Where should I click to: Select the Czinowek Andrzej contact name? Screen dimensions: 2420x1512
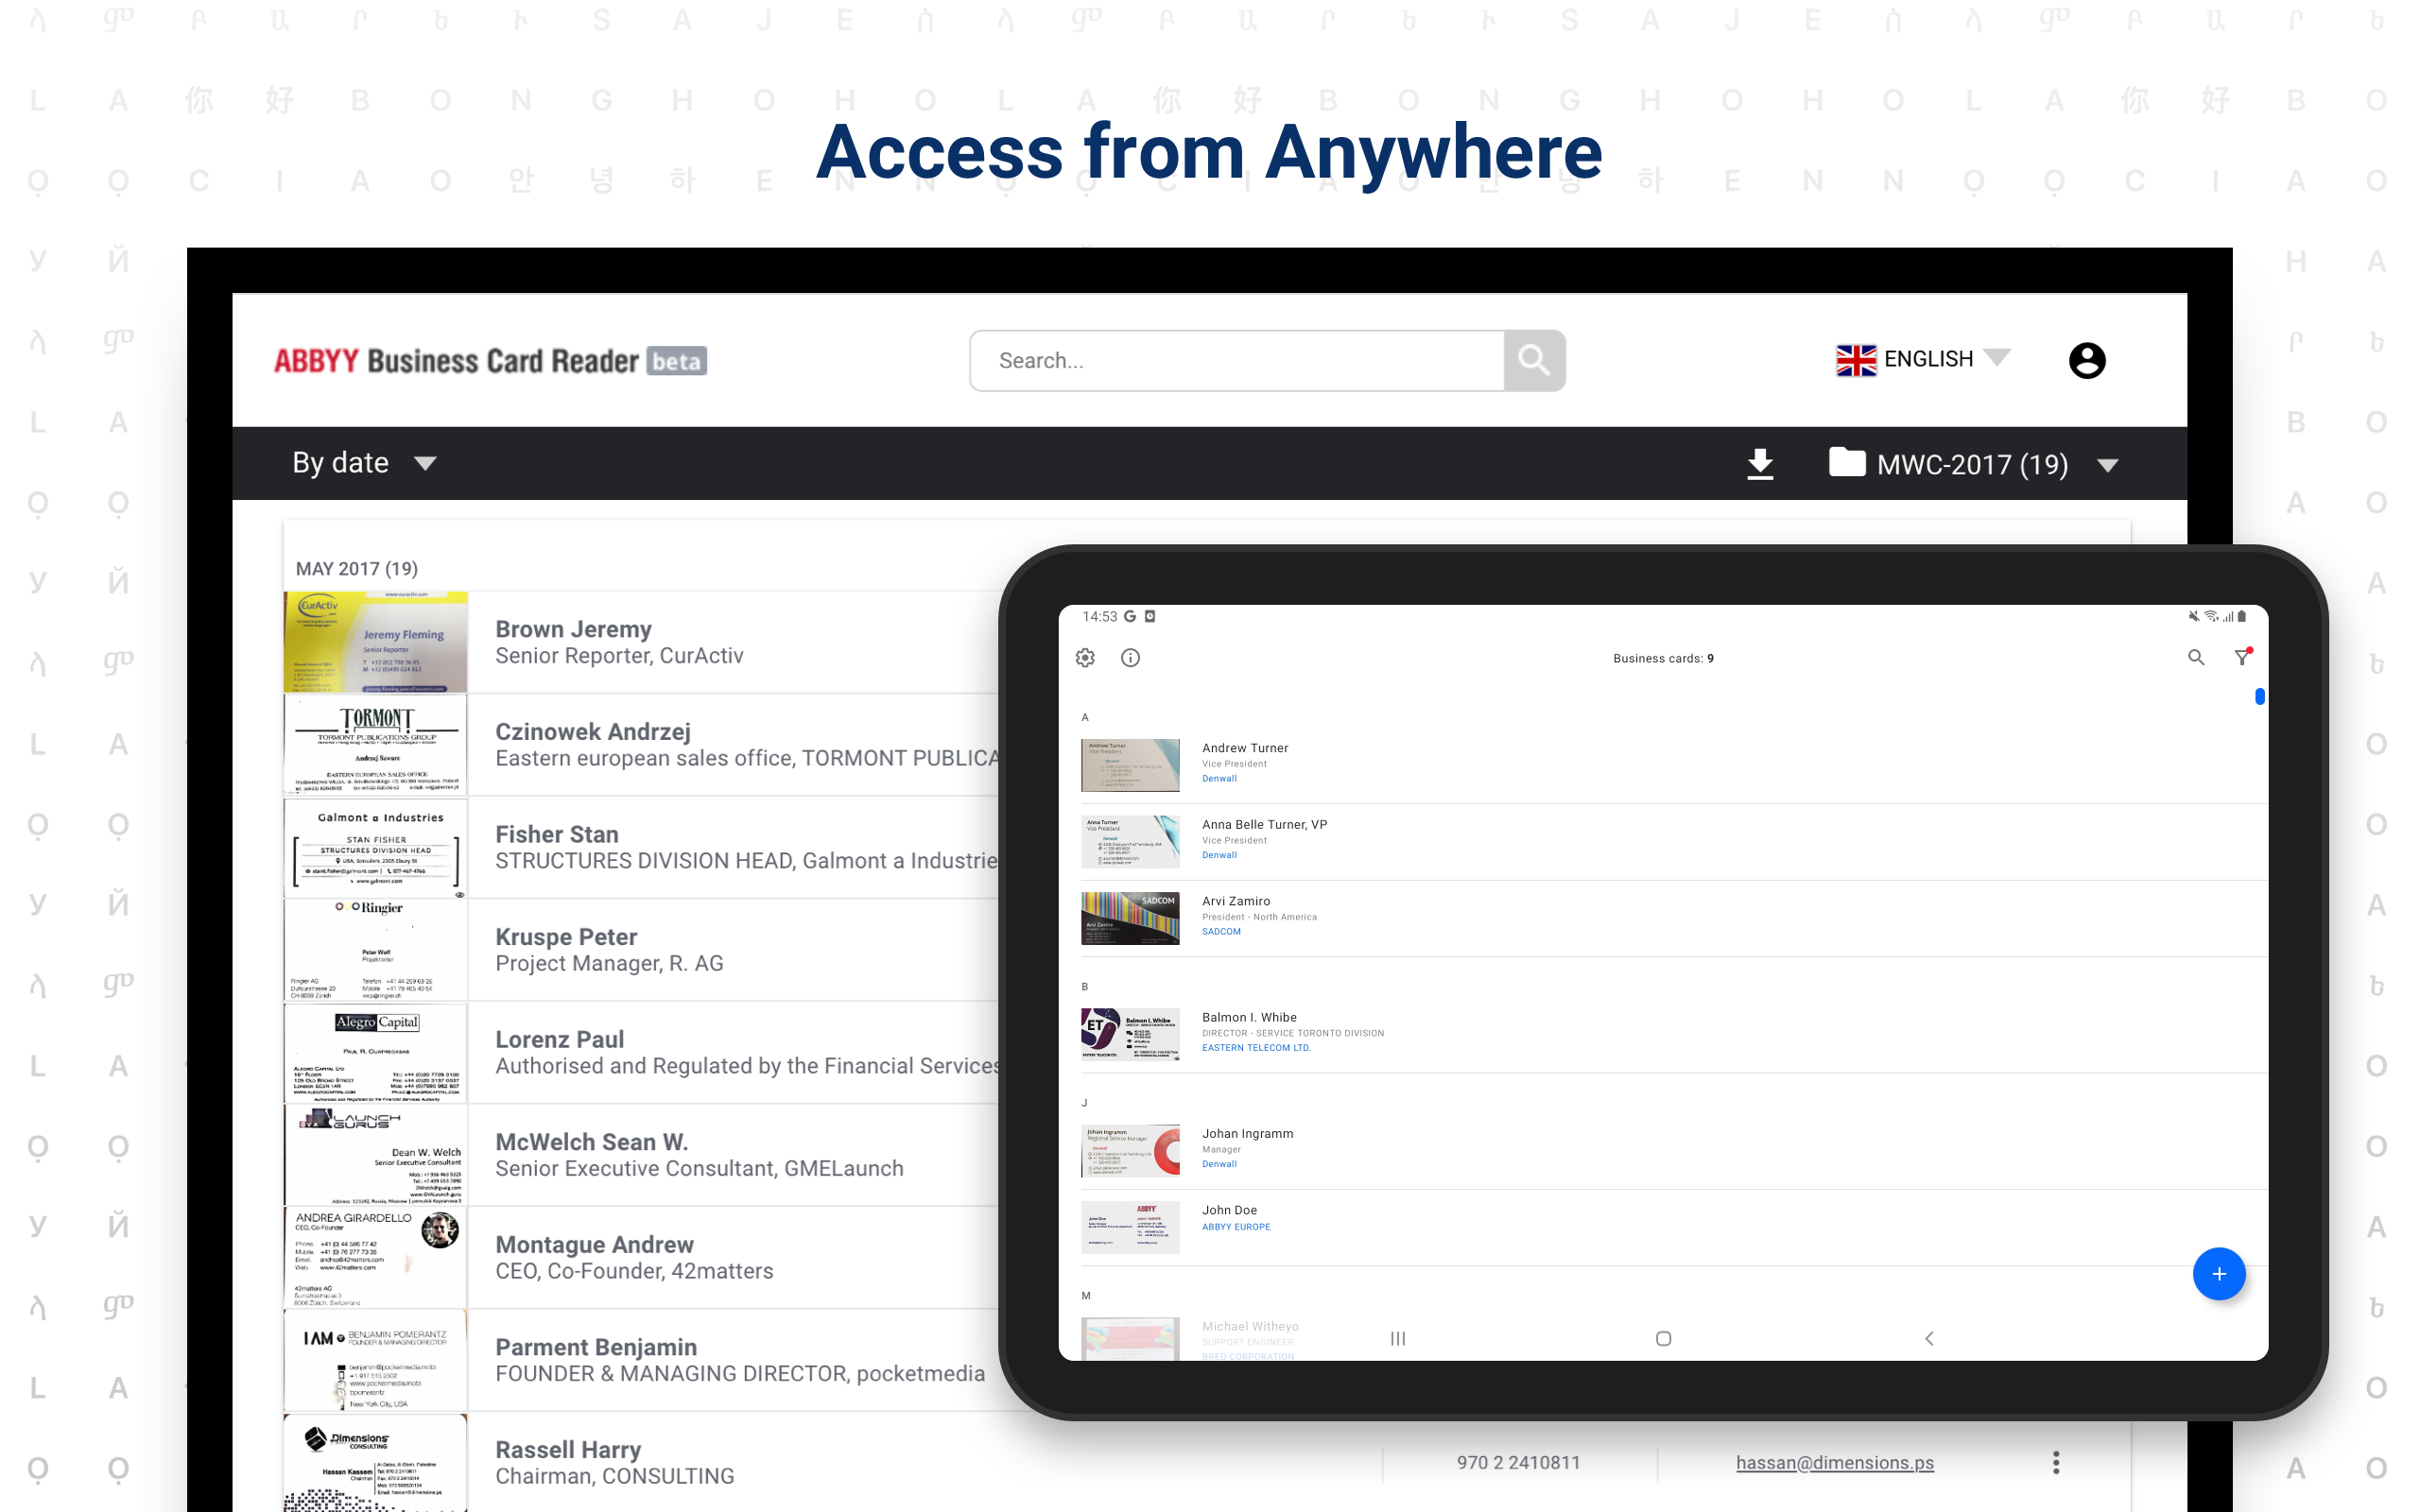point(593,732)
